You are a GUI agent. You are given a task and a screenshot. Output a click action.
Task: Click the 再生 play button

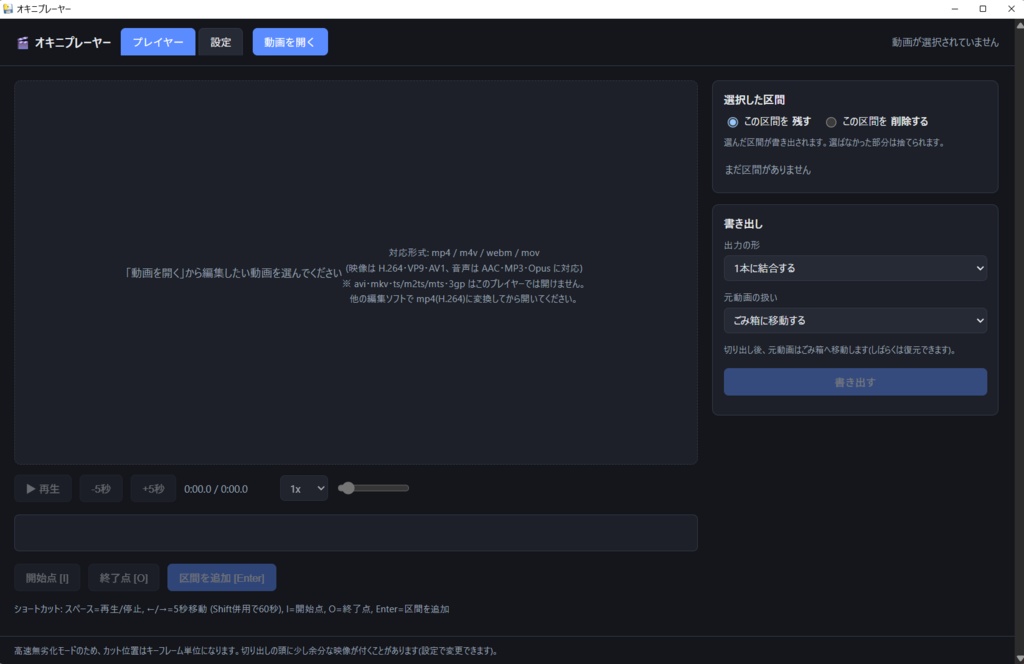pos(43,488)
